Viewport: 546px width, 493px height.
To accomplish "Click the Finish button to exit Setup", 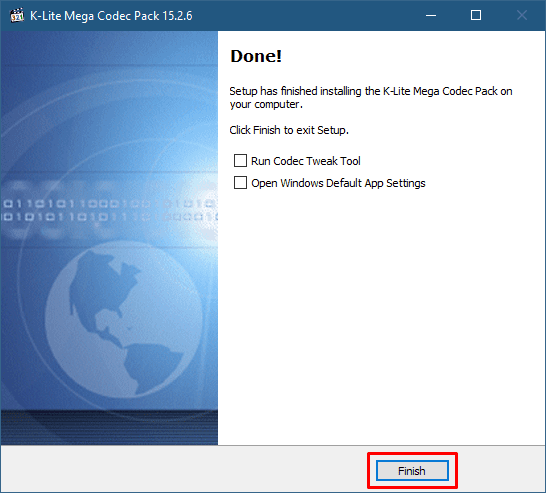I will point(412,471).
